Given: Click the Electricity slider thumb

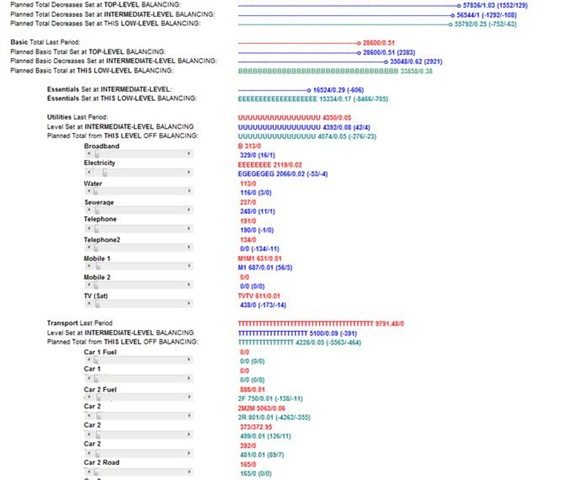Looking at the screenshot, I should point(105,173).
